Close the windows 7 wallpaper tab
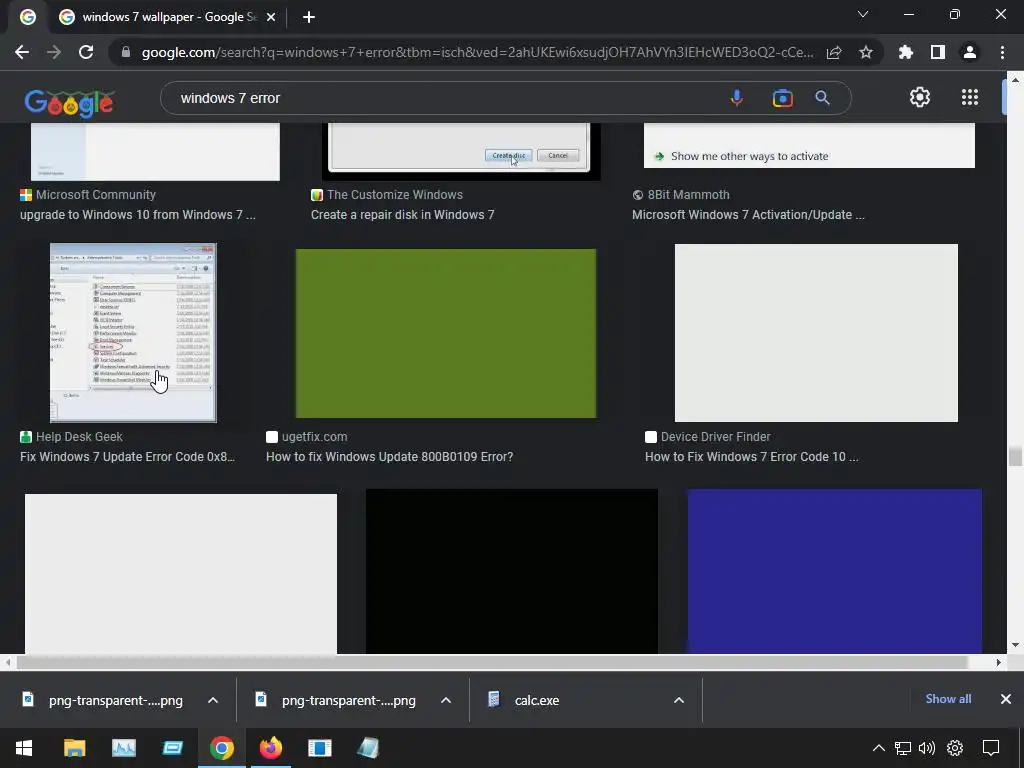The width and height of the screenshot is (1024, 768). pos(271,17)
